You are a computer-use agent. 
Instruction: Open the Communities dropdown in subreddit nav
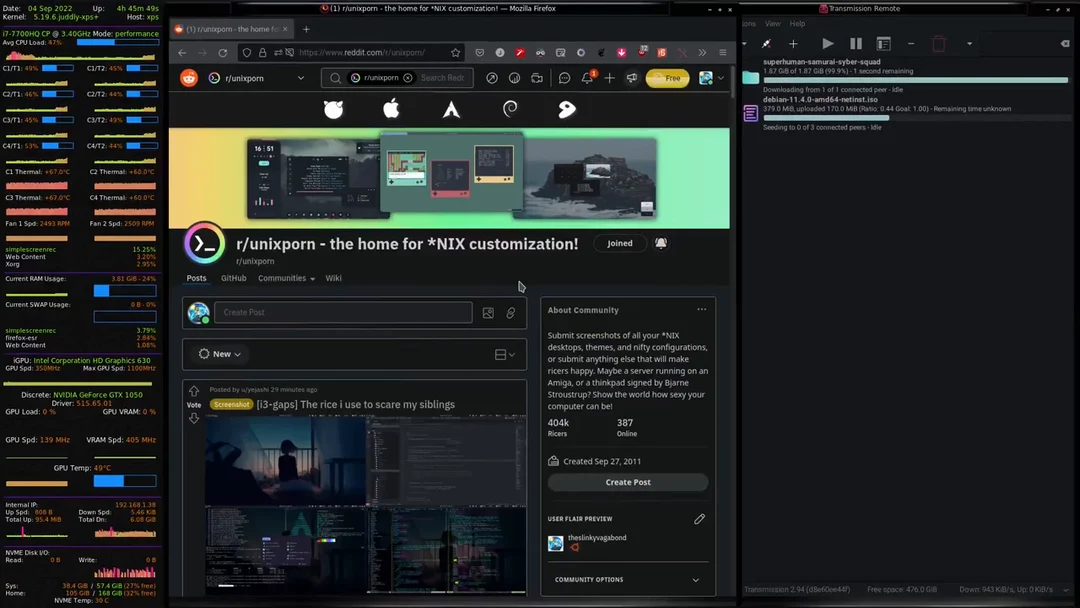[281, 278]
